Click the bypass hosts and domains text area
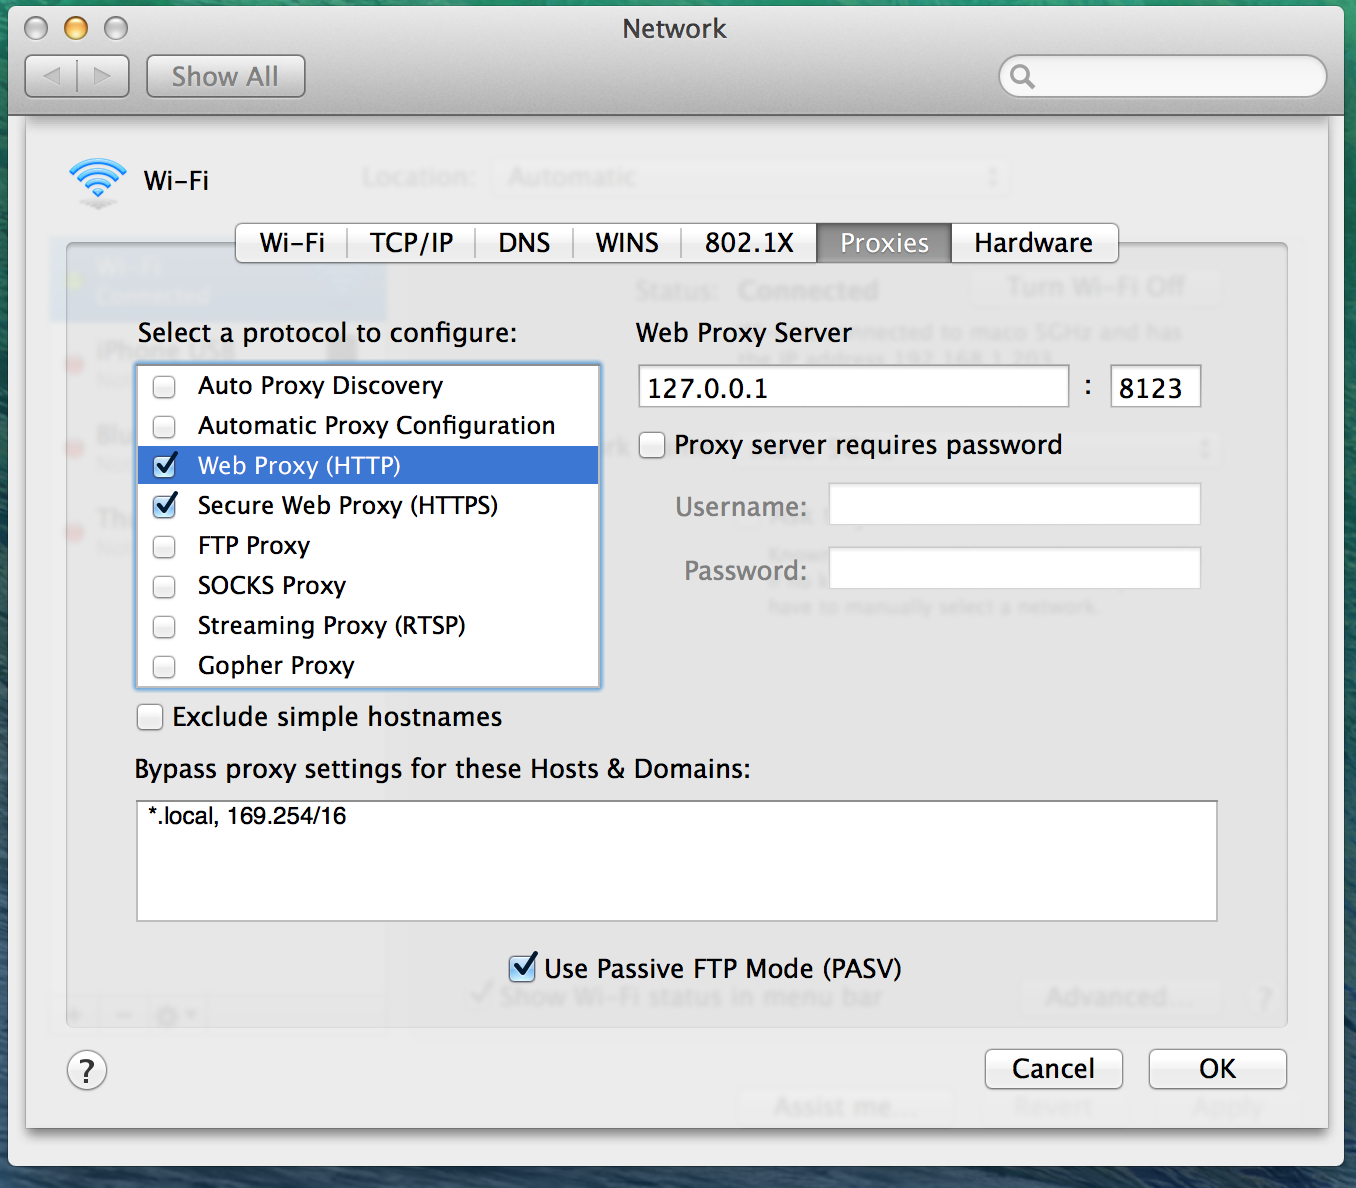Image resolution: width=1356 pixels, height=1188 pixels. click(x=677, y=861)
